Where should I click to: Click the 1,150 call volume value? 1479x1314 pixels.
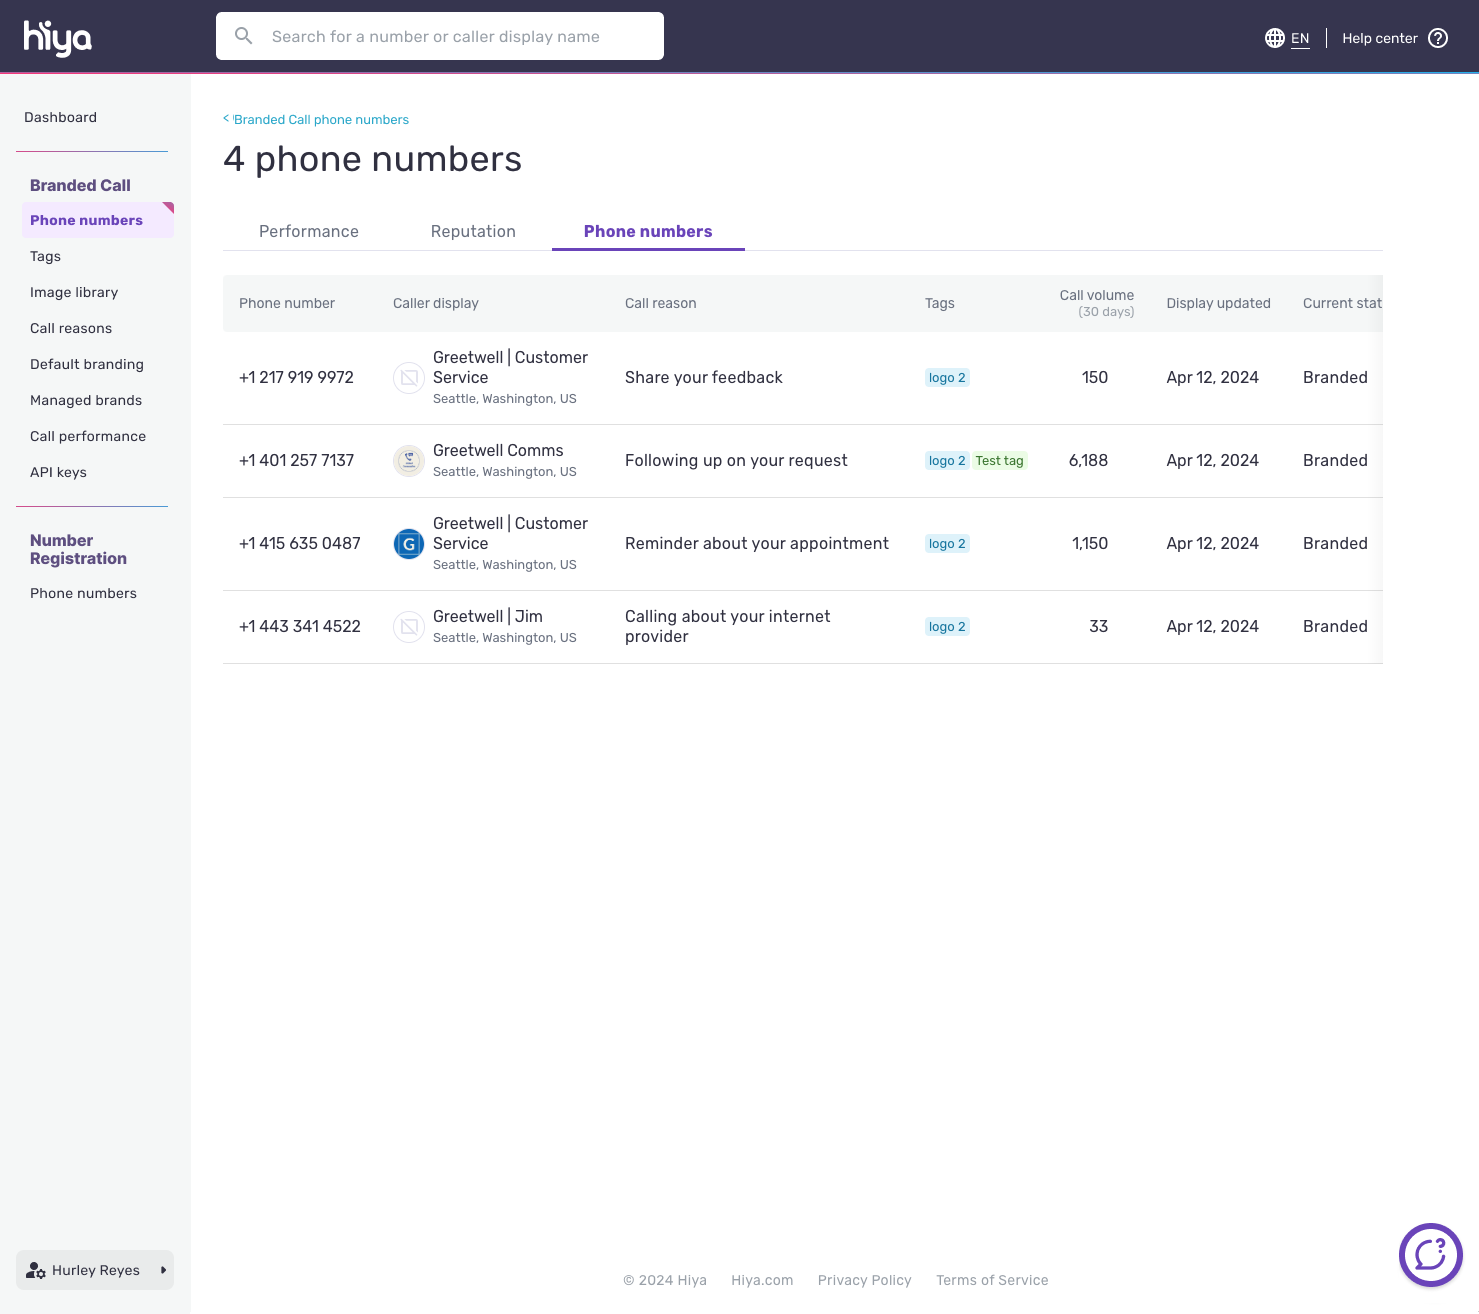pyautogui.click(x=1090, y=543)
